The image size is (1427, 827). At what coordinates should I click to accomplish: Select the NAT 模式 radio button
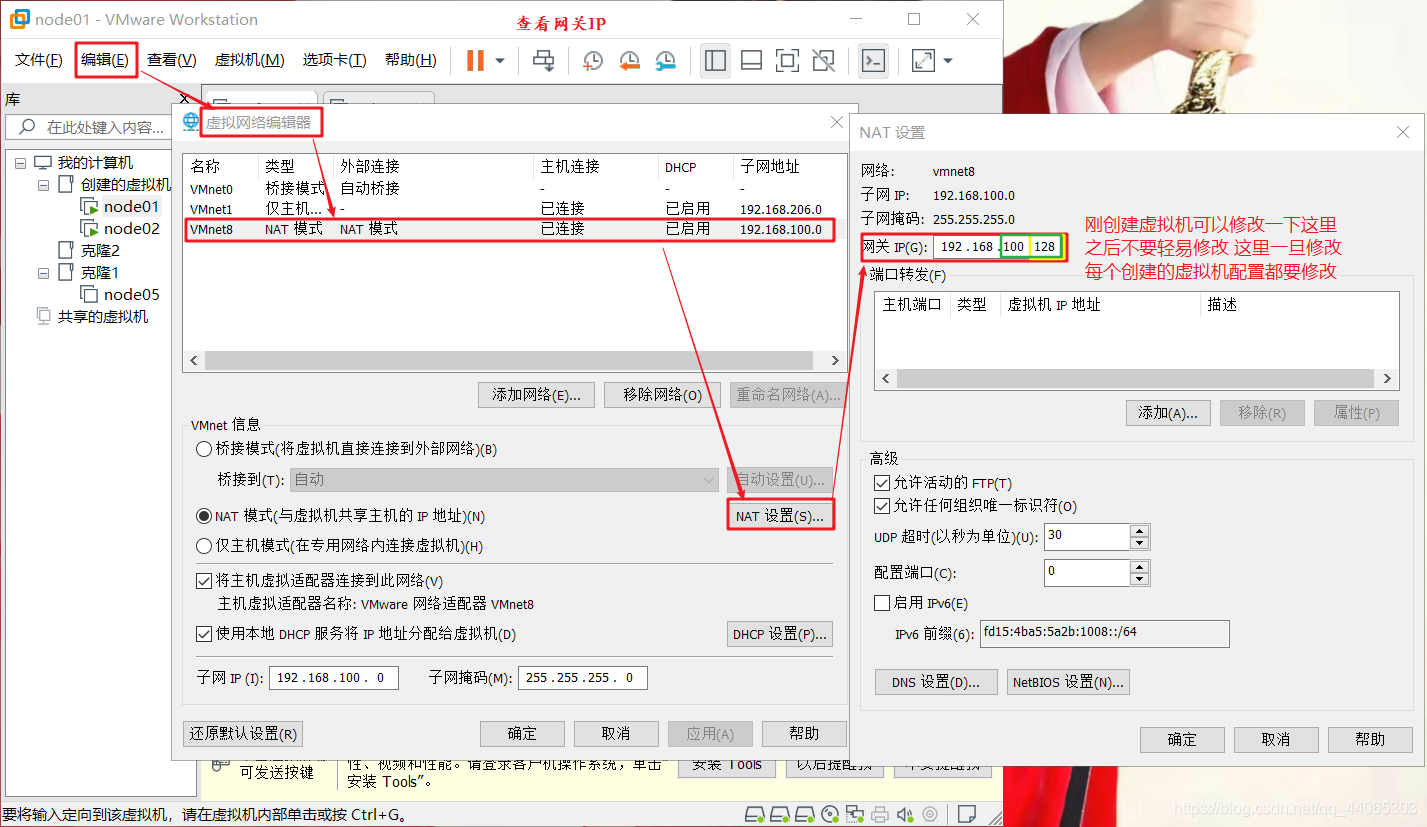tap(204, 517)
